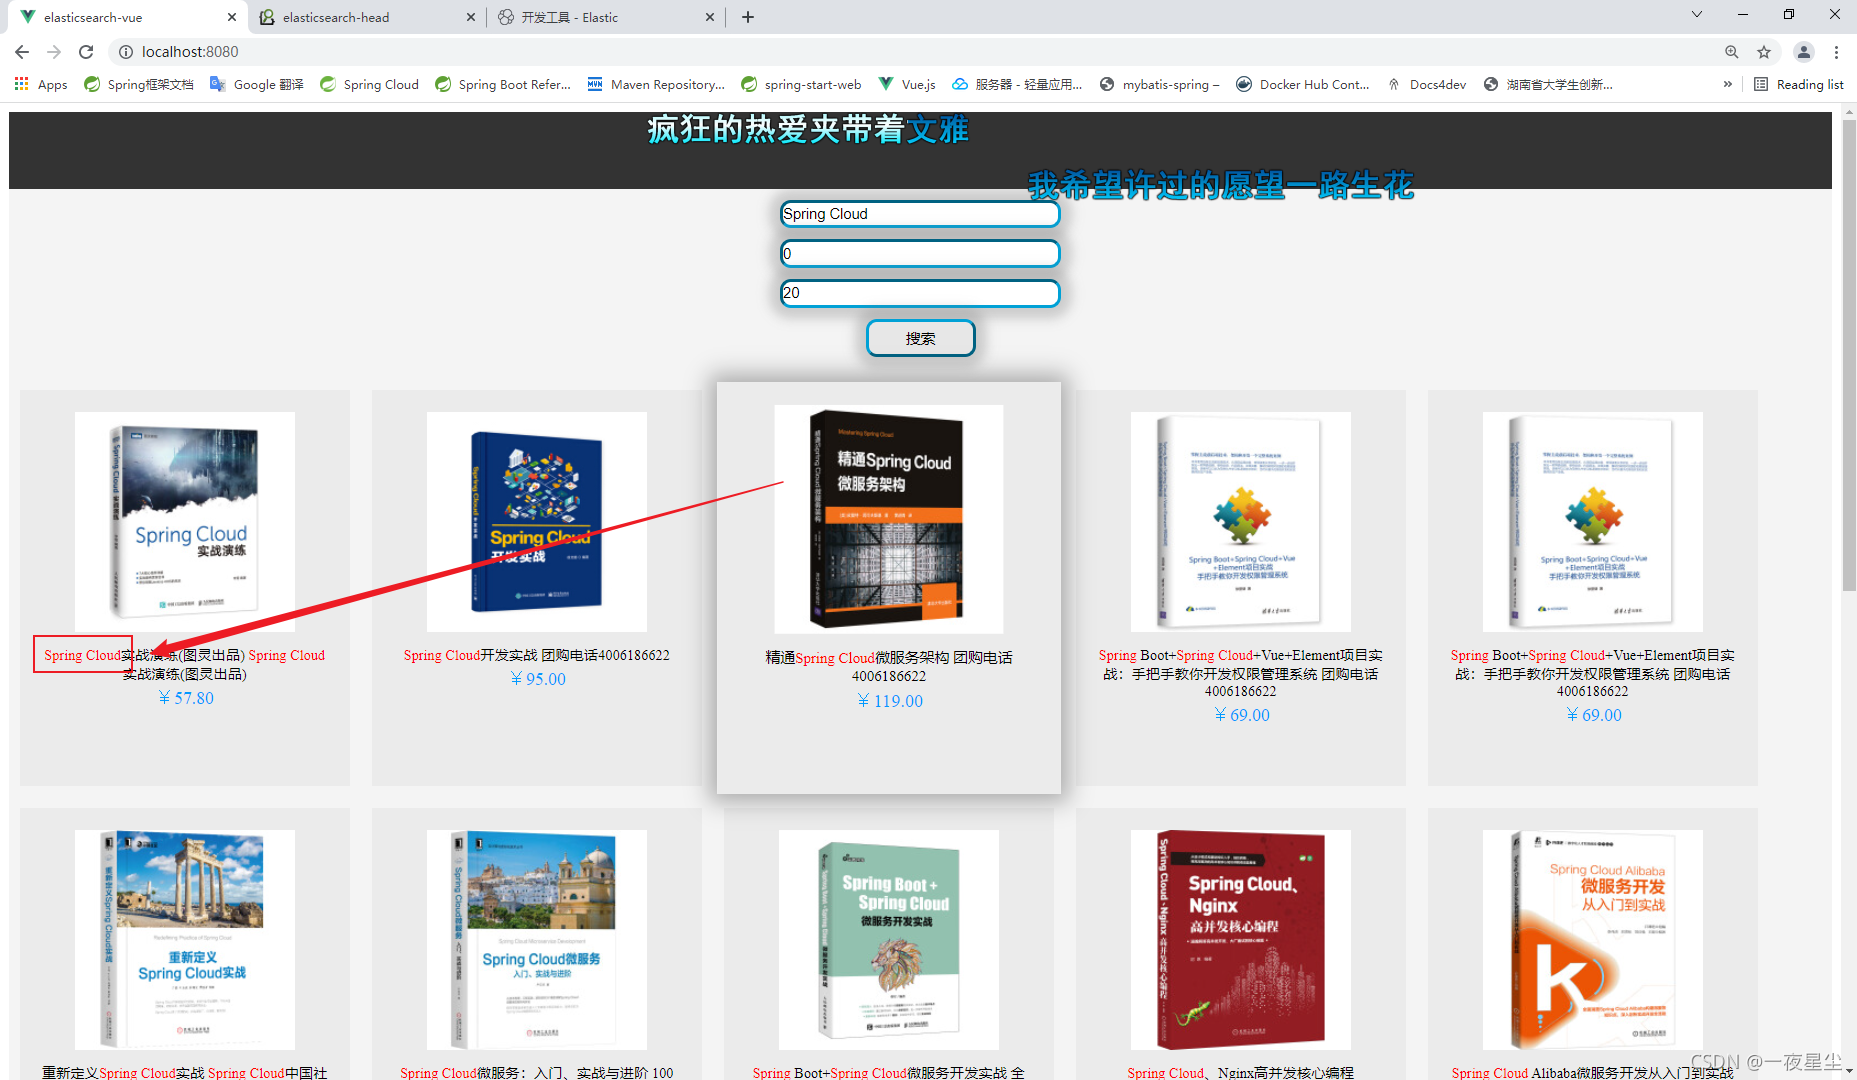Close the 开发工具 - Elastic tab
This screenshot has width=1857, height=1080.
710,17
